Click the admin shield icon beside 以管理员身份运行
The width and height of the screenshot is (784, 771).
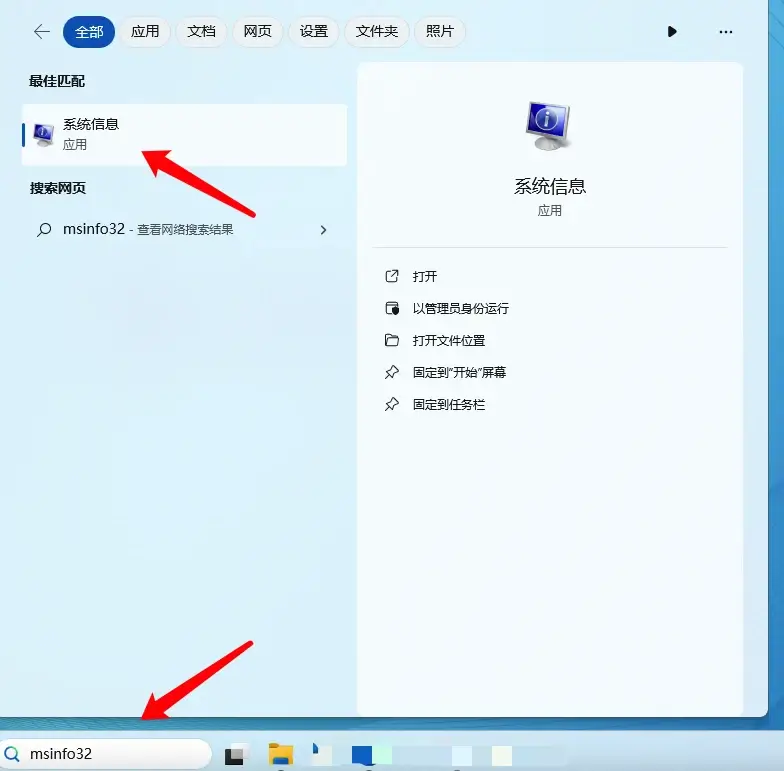392,308
